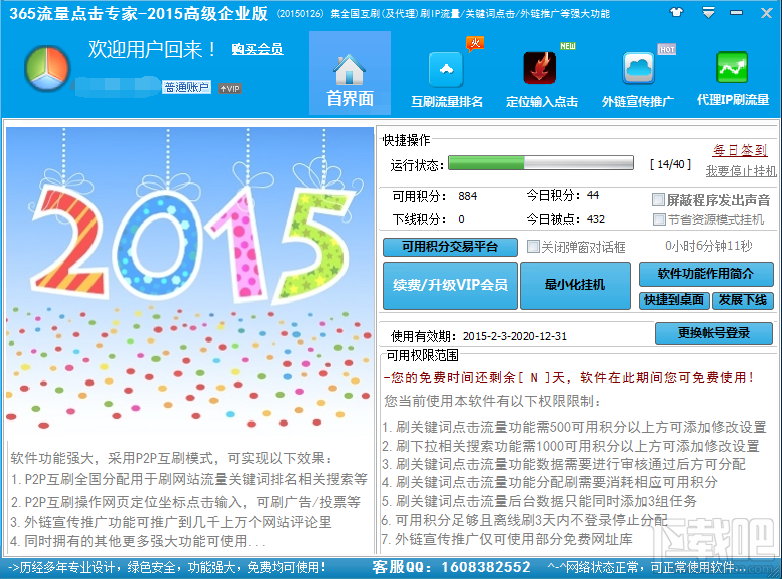This screenshot has width=782, height=579.
Task: Click the red free-time remaining notice
Action: (569, 378)
